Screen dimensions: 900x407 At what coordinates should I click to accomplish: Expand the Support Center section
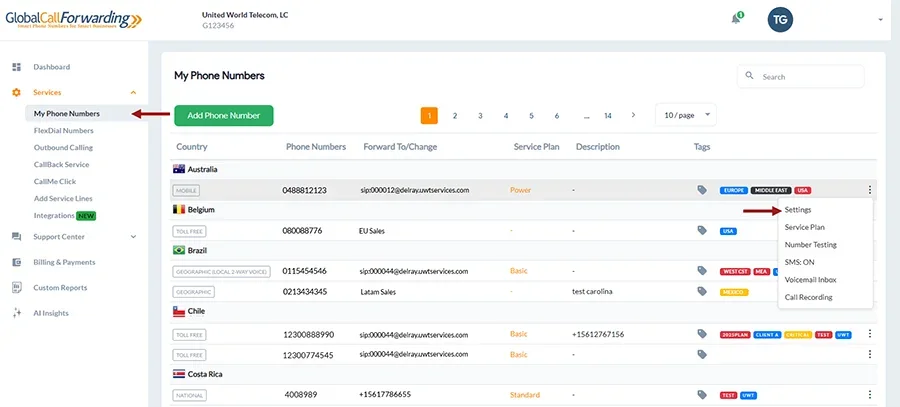click(x=134, y=237)
